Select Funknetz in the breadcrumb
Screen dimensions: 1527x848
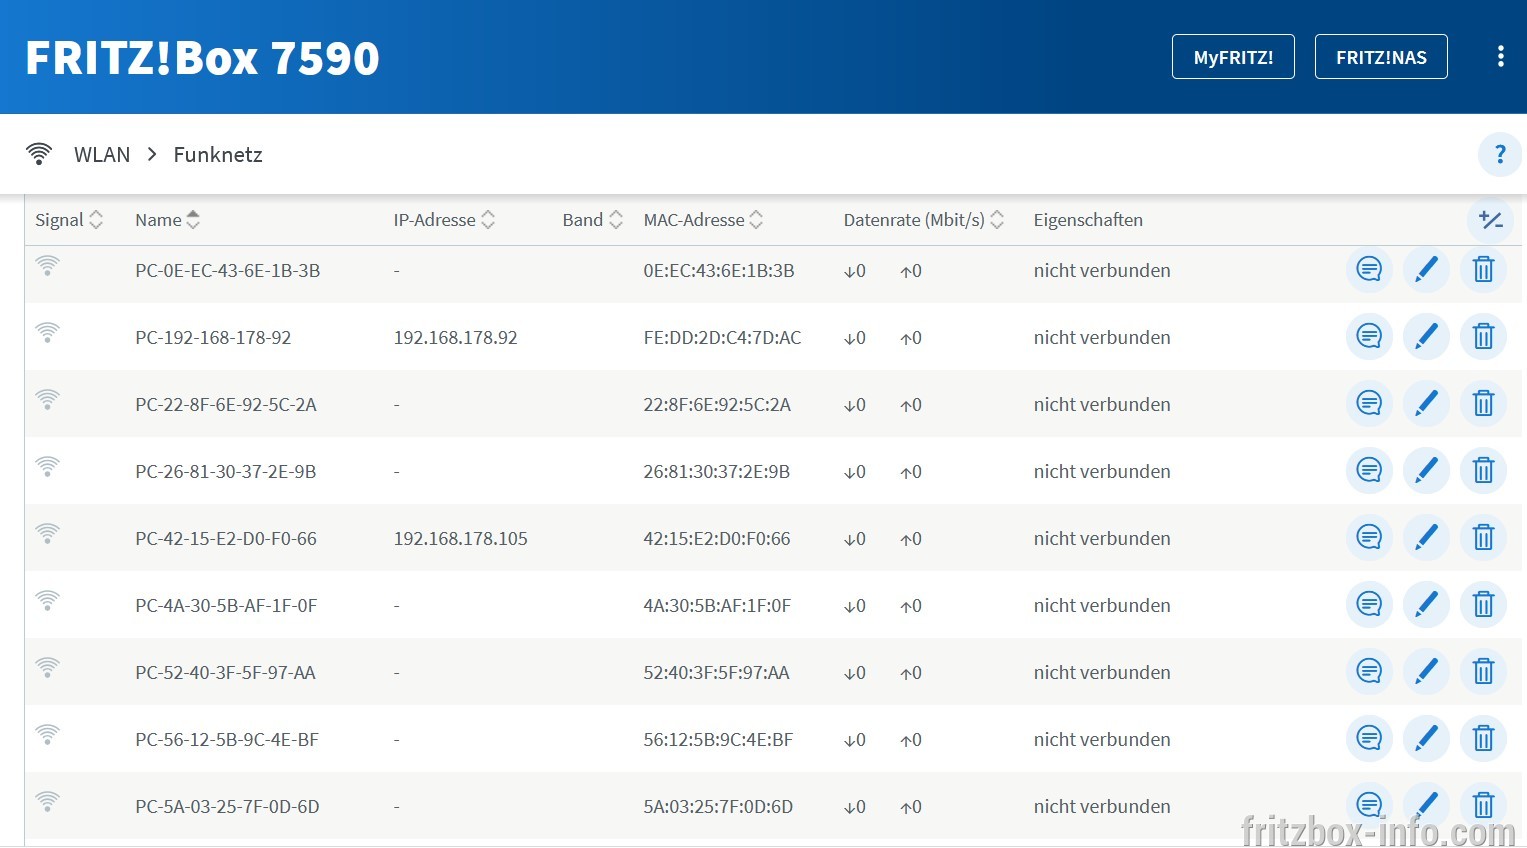218,154
